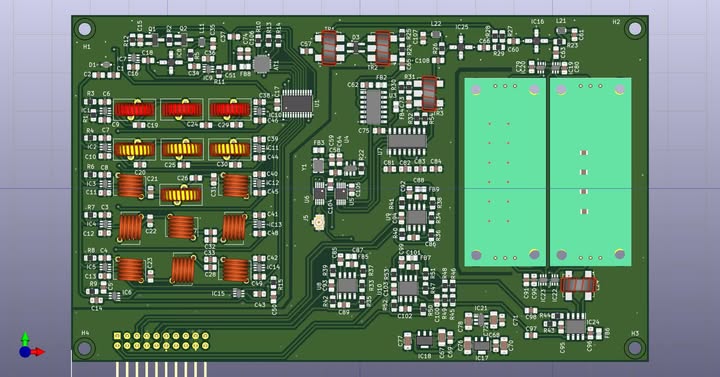Click the TR2 transformer
This screenshot has width=720, height=377.
(x=382, y=48)
